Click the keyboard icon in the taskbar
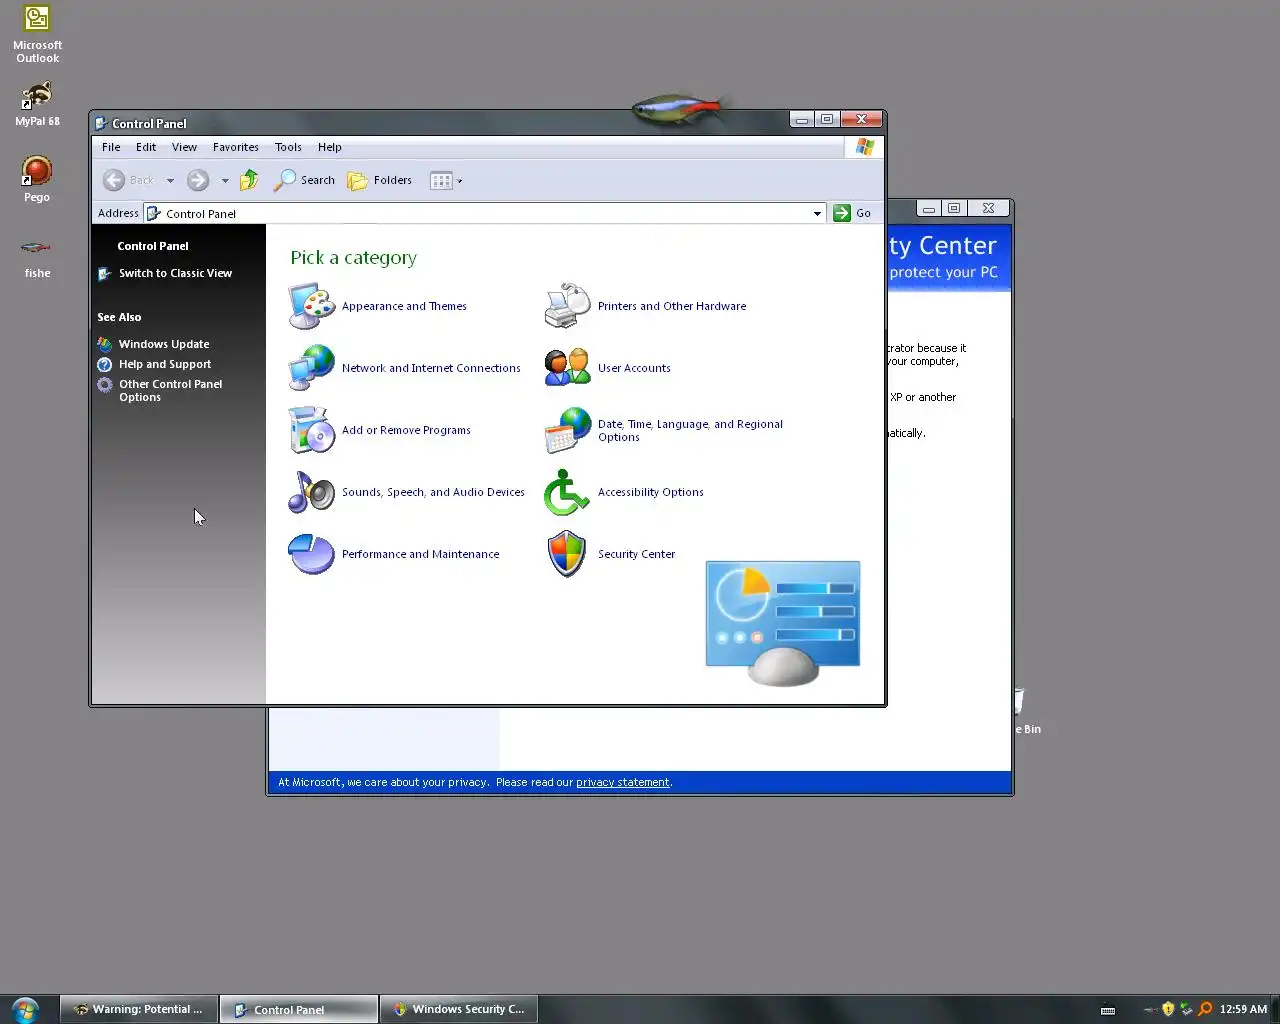 click(1108, 1010)
